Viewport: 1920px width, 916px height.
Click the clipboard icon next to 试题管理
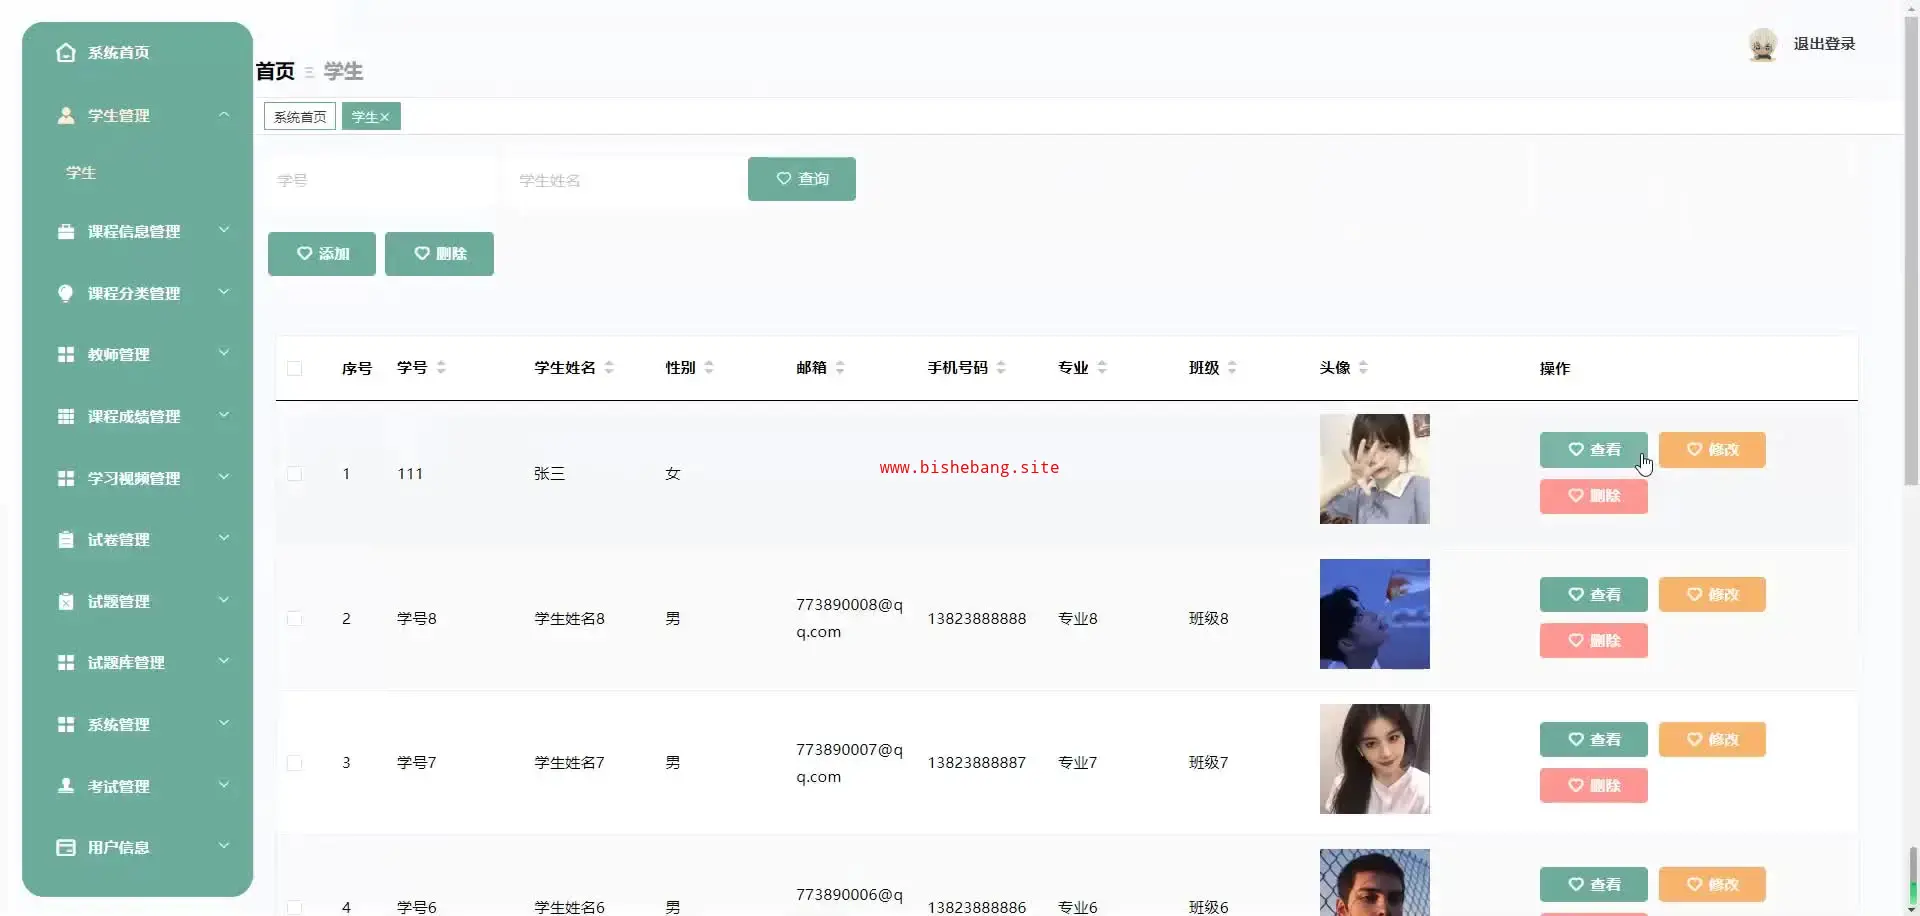click(66, 602)
